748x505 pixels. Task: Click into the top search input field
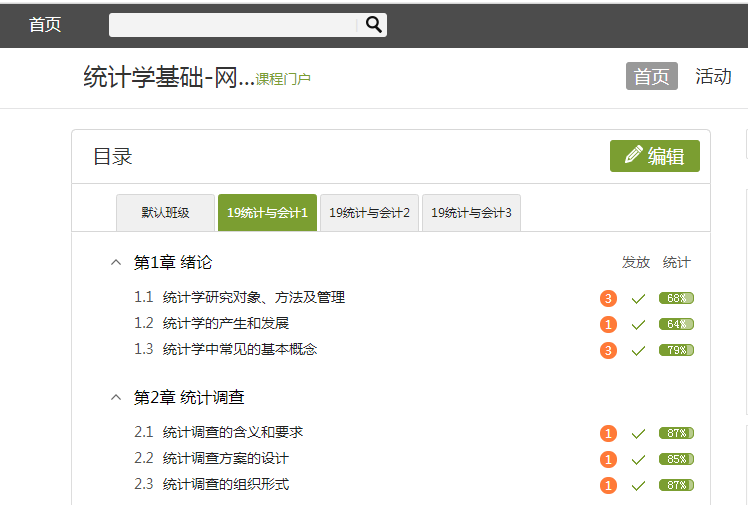pos(233,25)
